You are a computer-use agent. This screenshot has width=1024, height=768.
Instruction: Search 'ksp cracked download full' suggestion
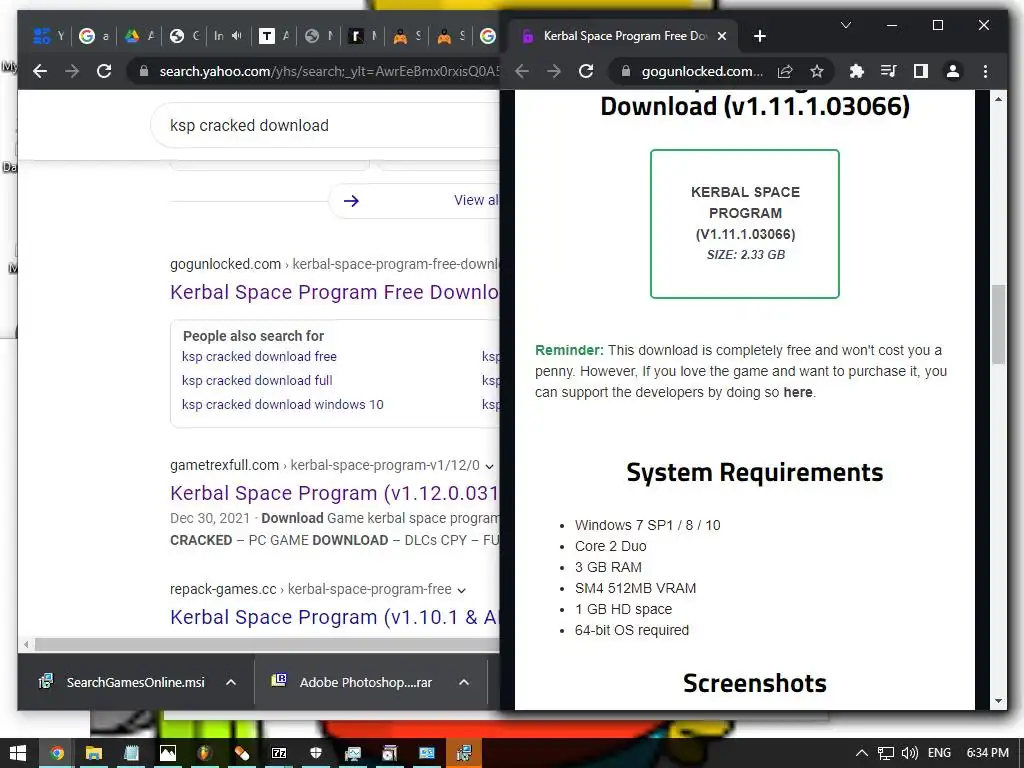pyautogui.click(x=257, y=381)
